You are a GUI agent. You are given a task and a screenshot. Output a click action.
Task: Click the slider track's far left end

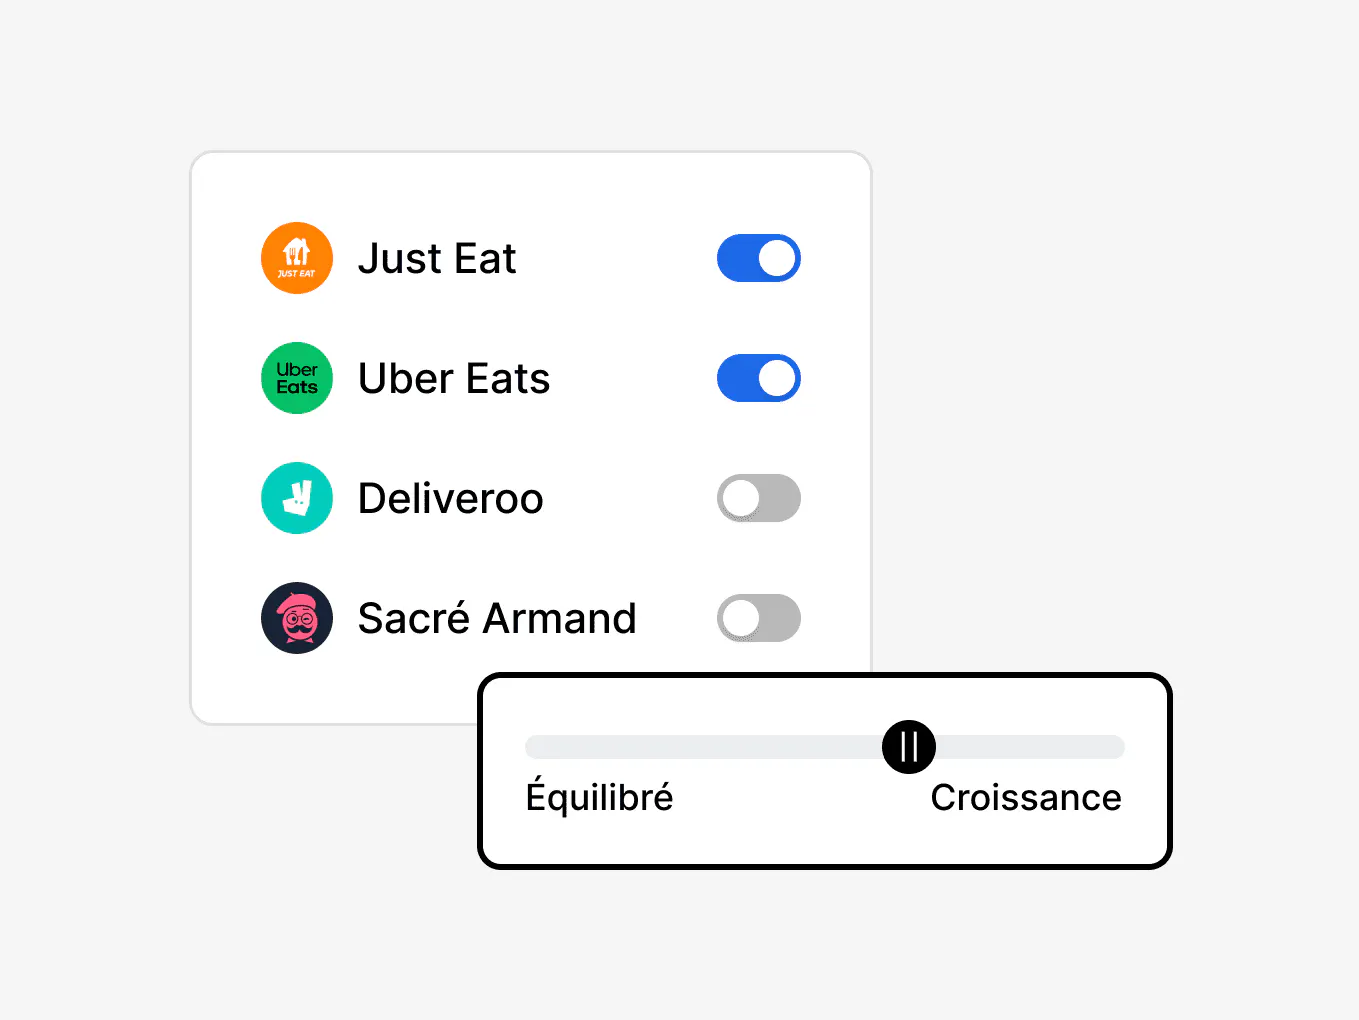[533, 747]
